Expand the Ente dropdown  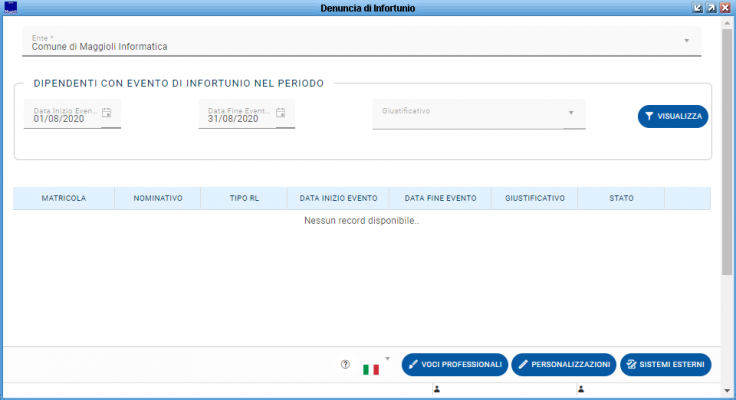(687, 41)
